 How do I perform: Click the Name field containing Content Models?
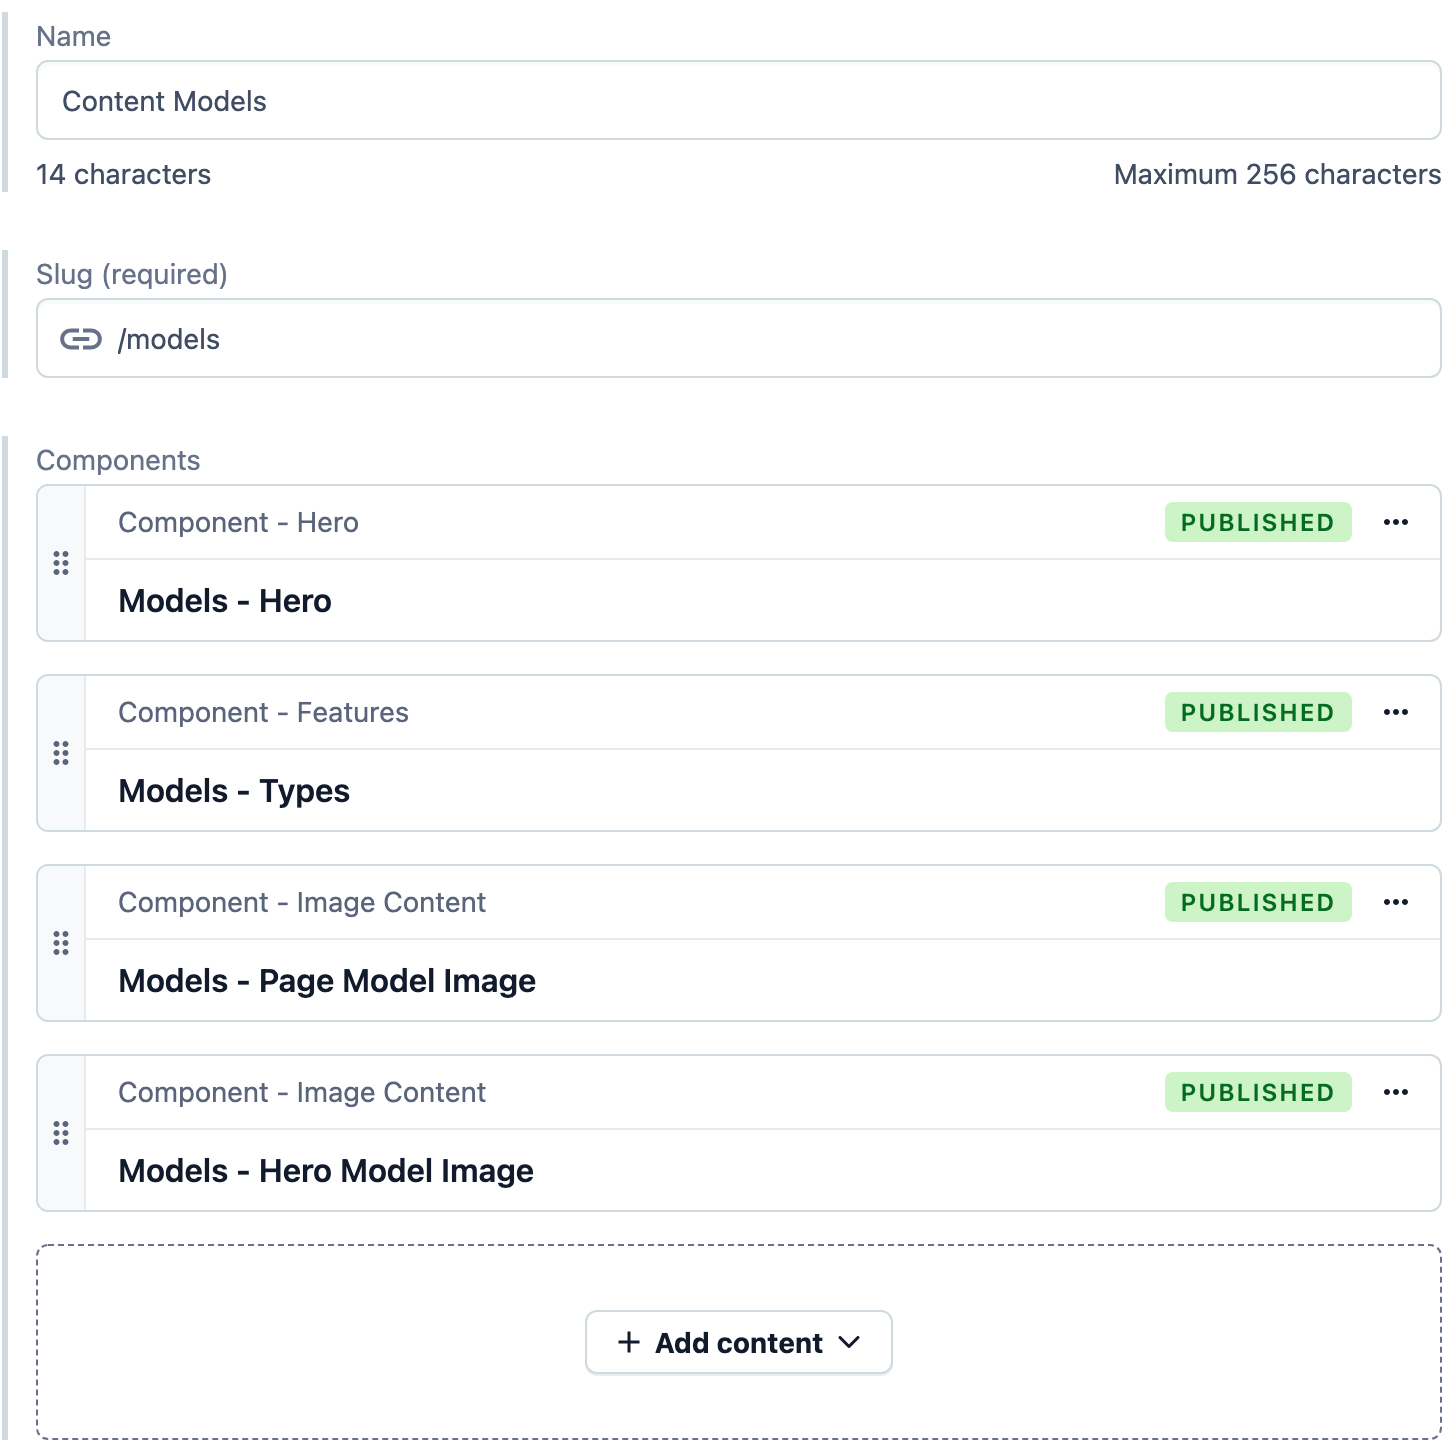click(x=738, y=100)
